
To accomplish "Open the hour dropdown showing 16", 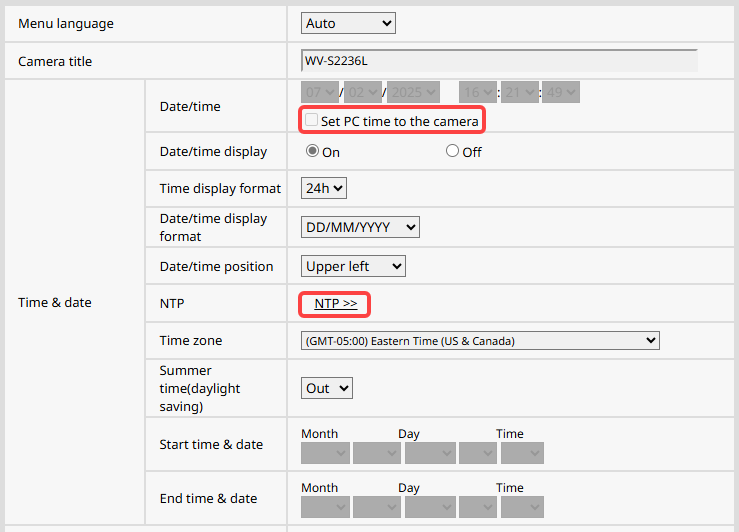I will coord(477,92).
